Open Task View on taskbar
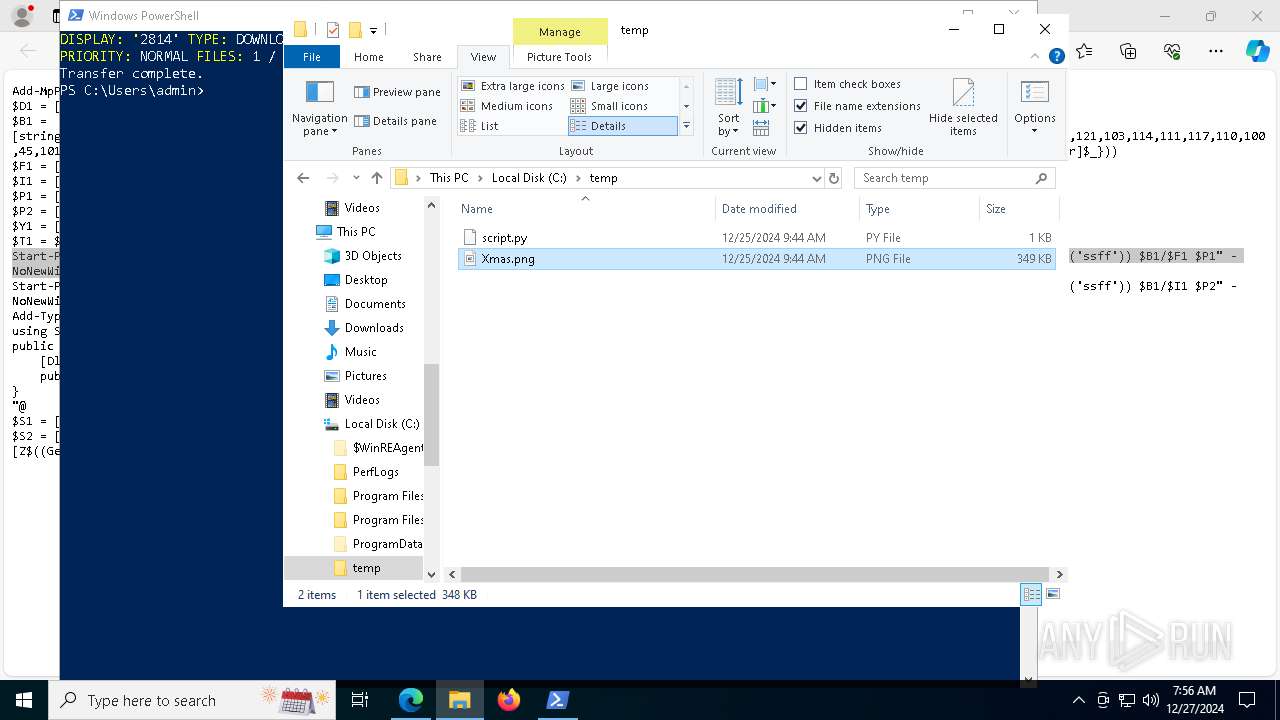This screenshot has height=720, width=1280. [x=361, y=700]
